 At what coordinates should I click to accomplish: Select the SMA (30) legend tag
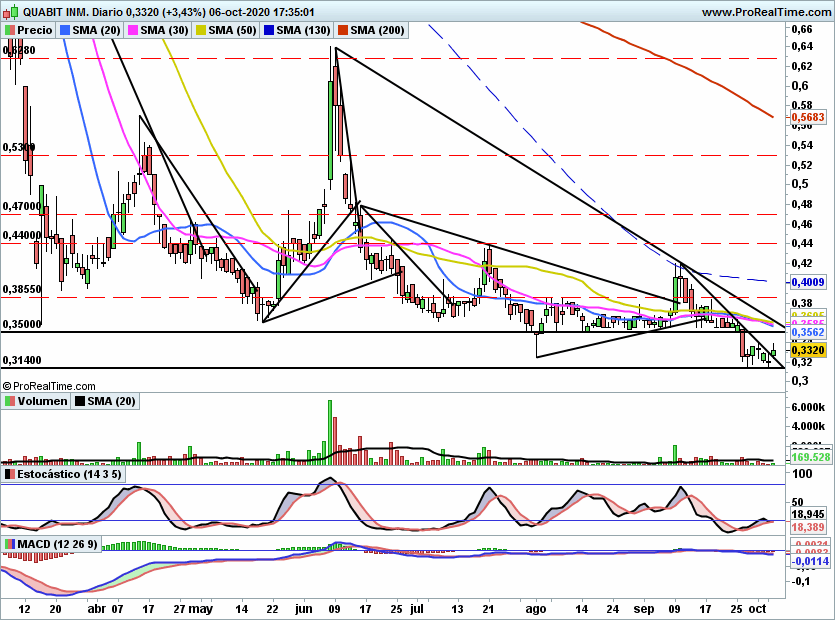[x=158, y=30]
